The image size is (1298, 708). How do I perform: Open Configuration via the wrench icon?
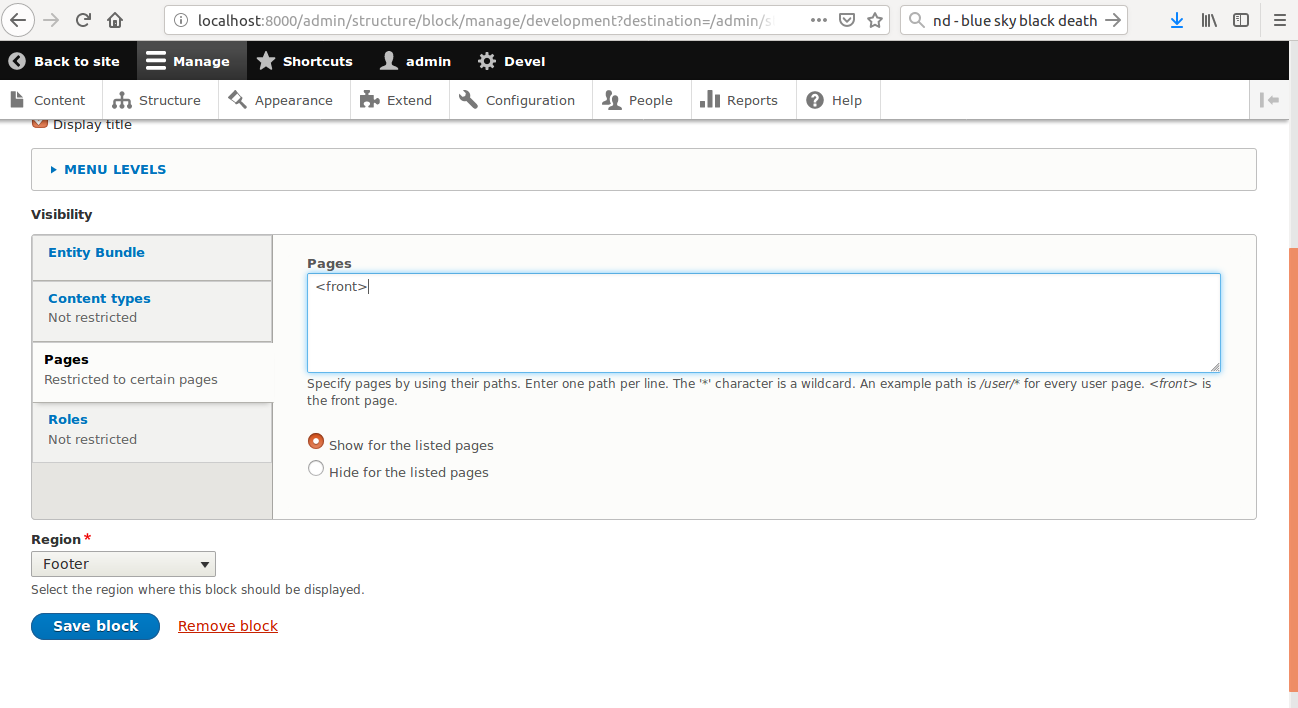pos(466,99)
